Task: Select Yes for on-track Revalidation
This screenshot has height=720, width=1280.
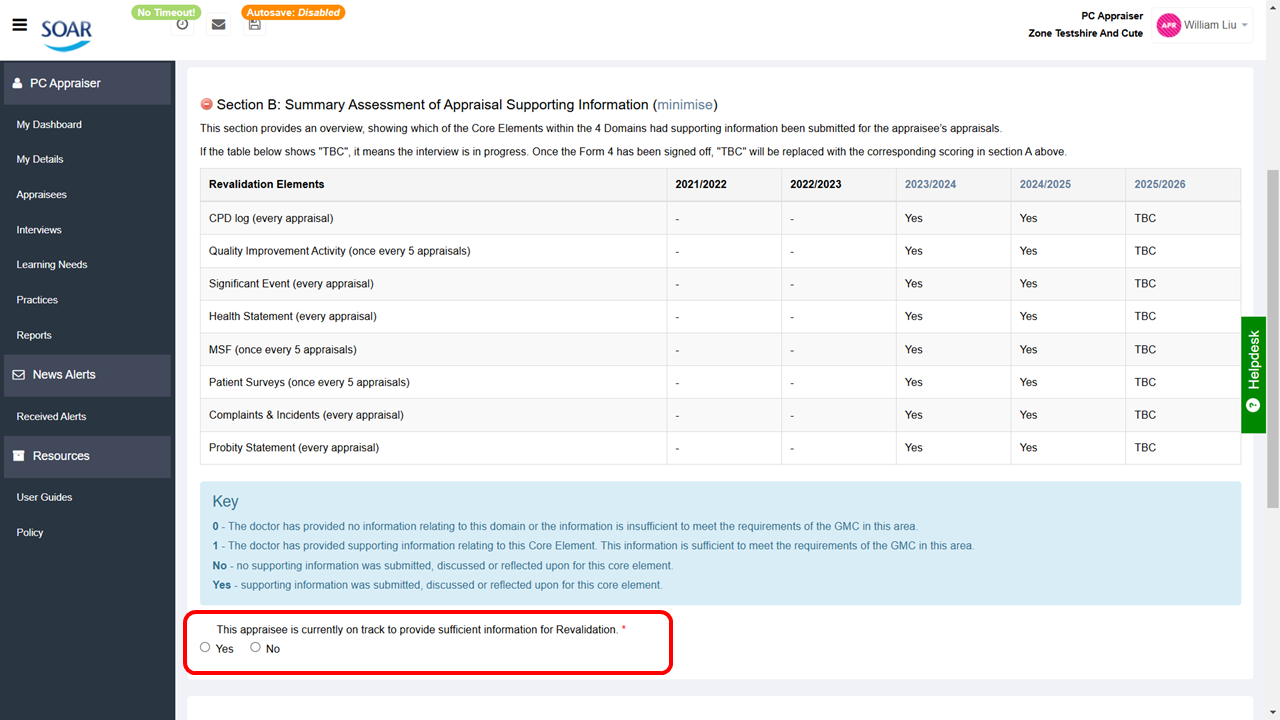Action: pos(205,647)
